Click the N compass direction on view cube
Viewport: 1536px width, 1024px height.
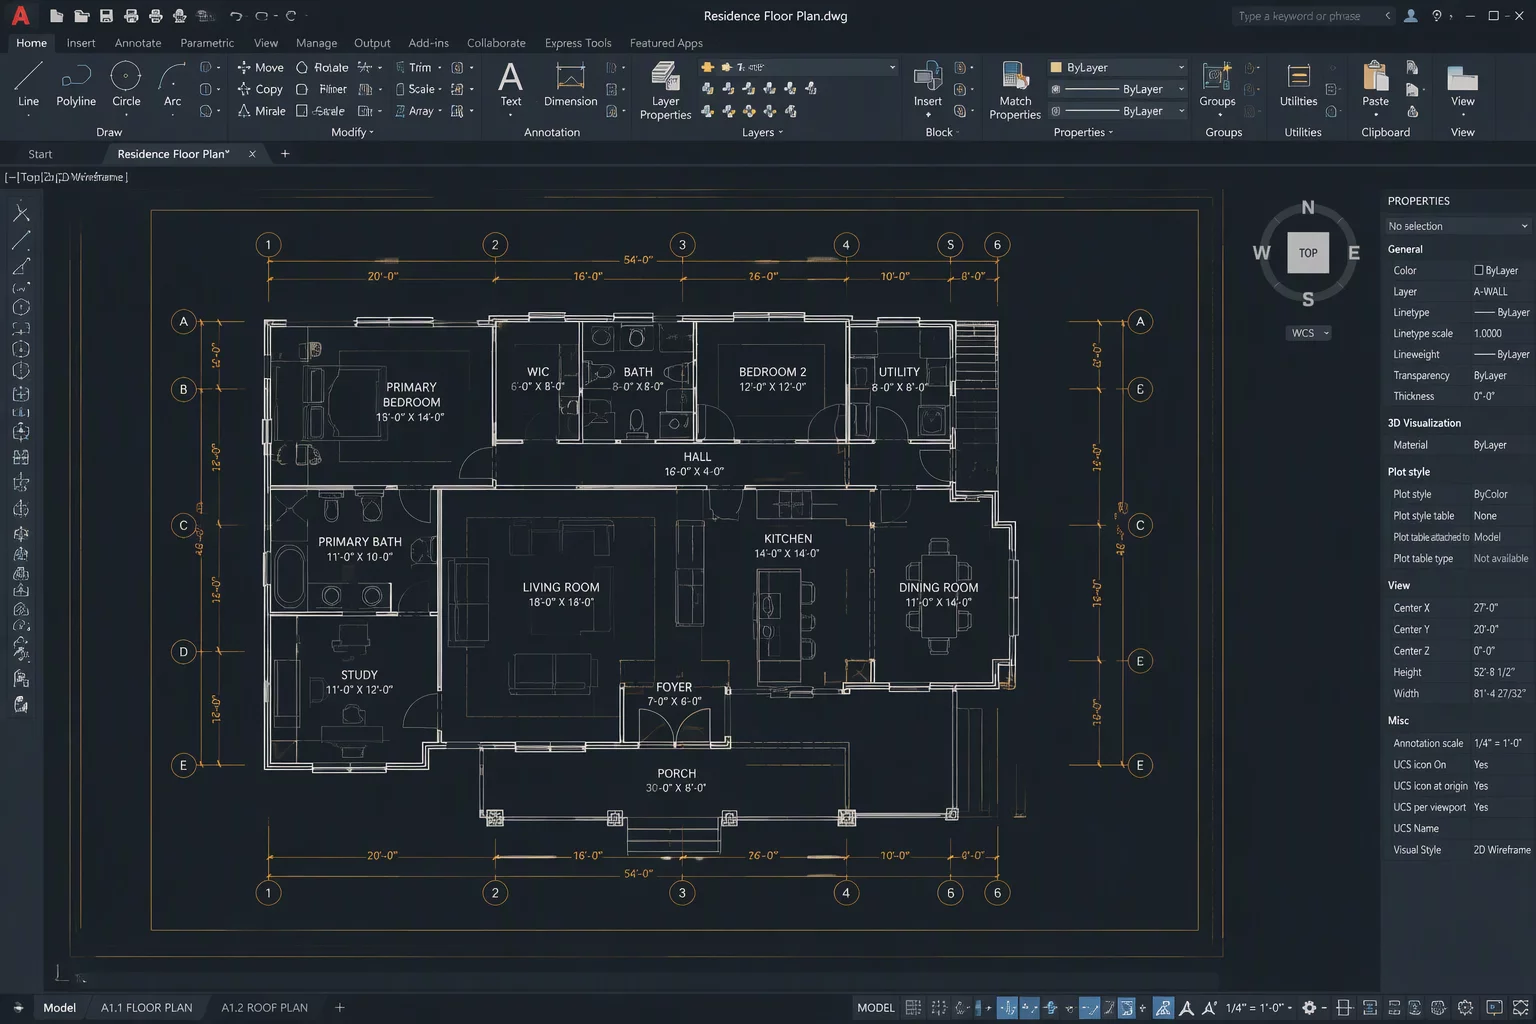[1308, 208]
